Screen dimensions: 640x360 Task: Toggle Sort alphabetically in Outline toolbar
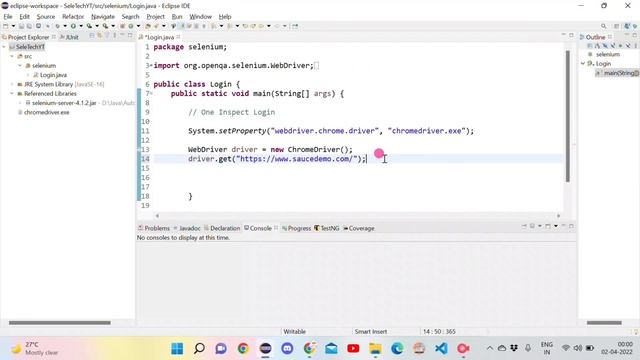point(597,46)
